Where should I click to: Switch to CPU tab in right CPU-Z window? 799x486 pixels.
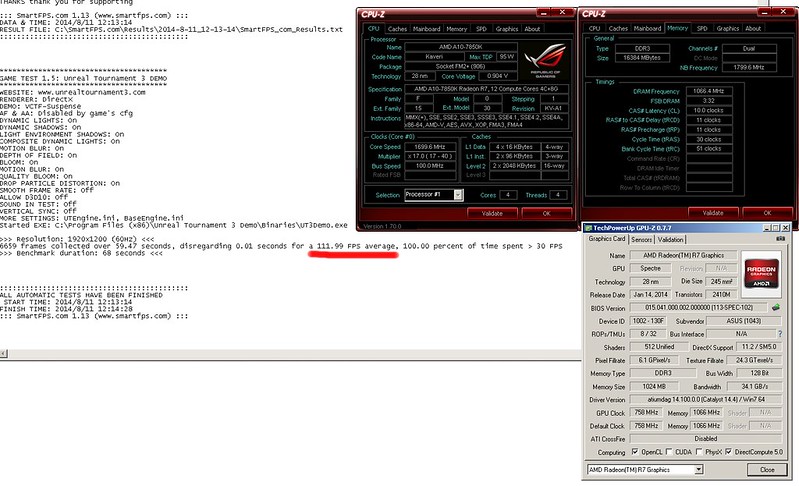click(595, 29)
